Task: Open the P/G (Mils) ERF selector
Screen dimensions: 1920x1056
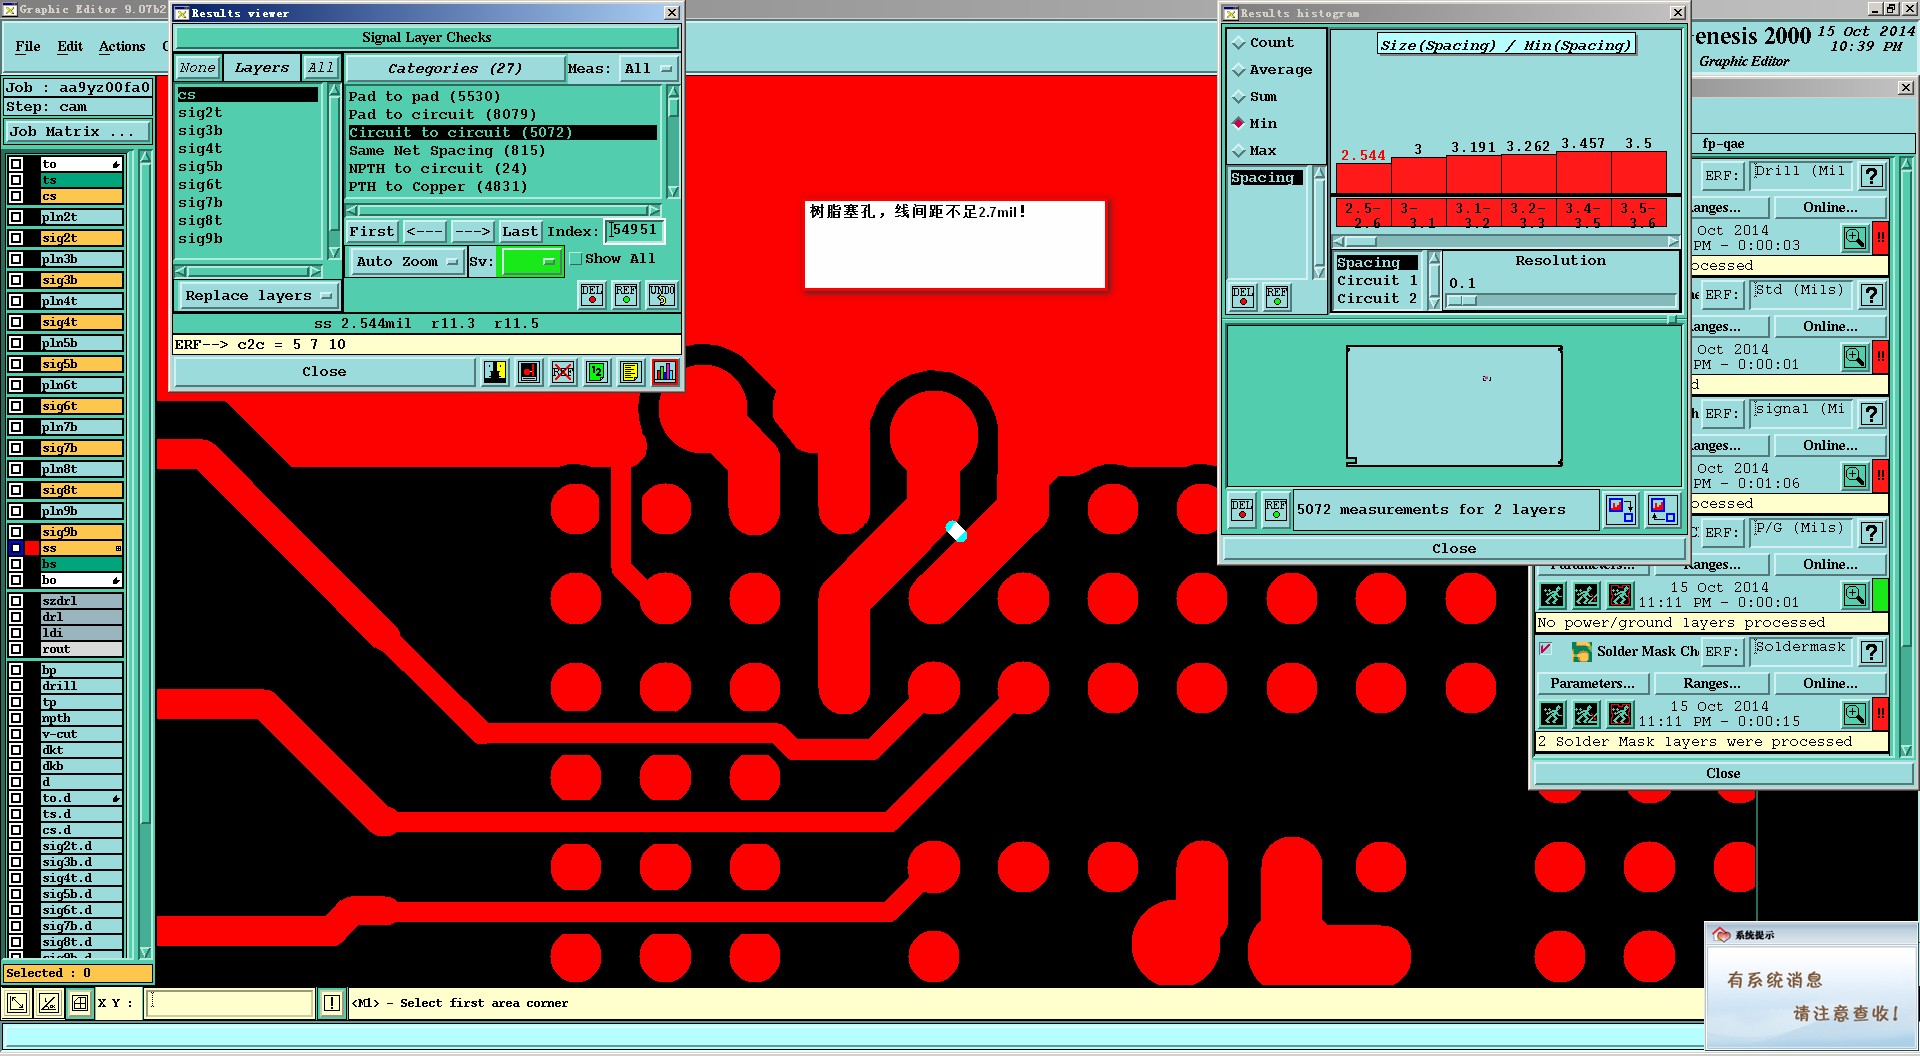Action: click(1802, 532)
